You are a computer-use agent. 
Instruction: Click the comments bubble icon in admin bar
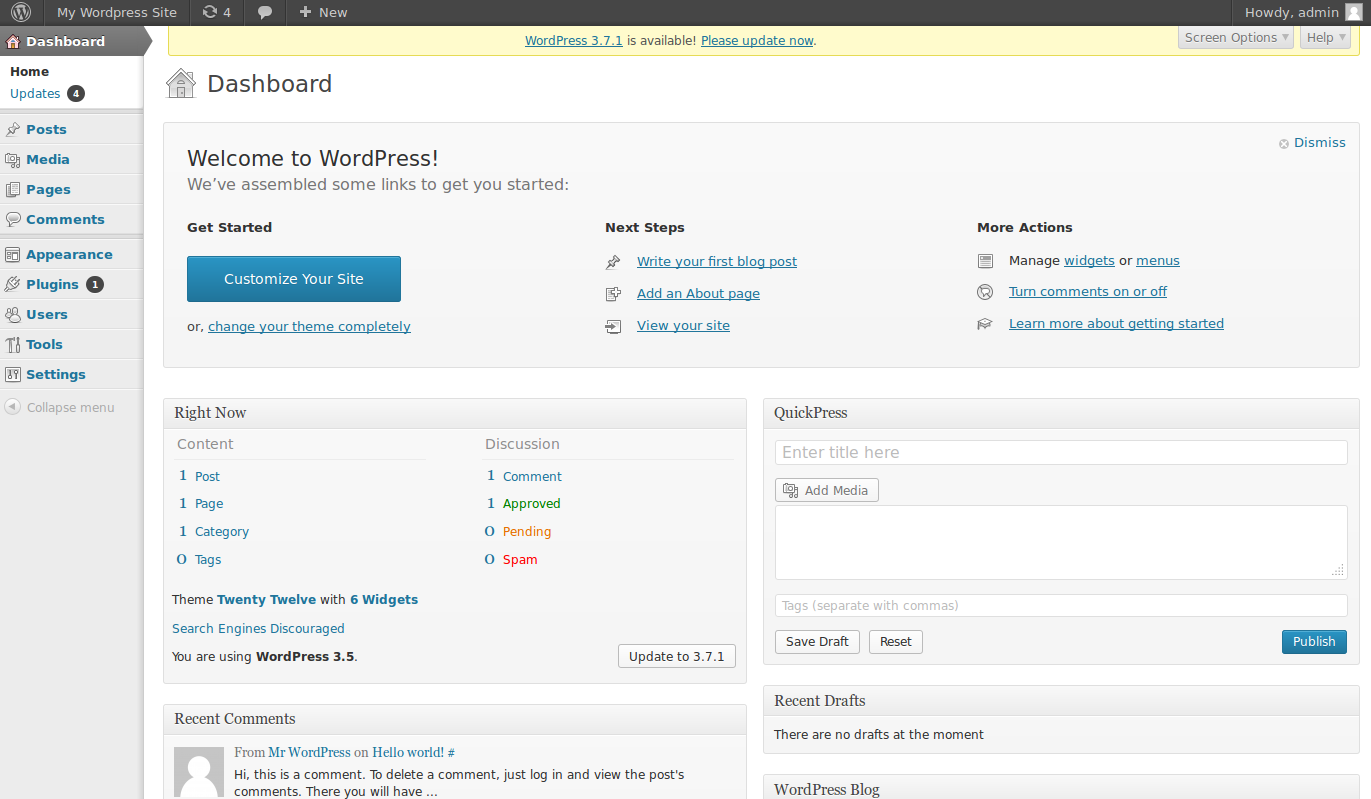tap(264, 12)
